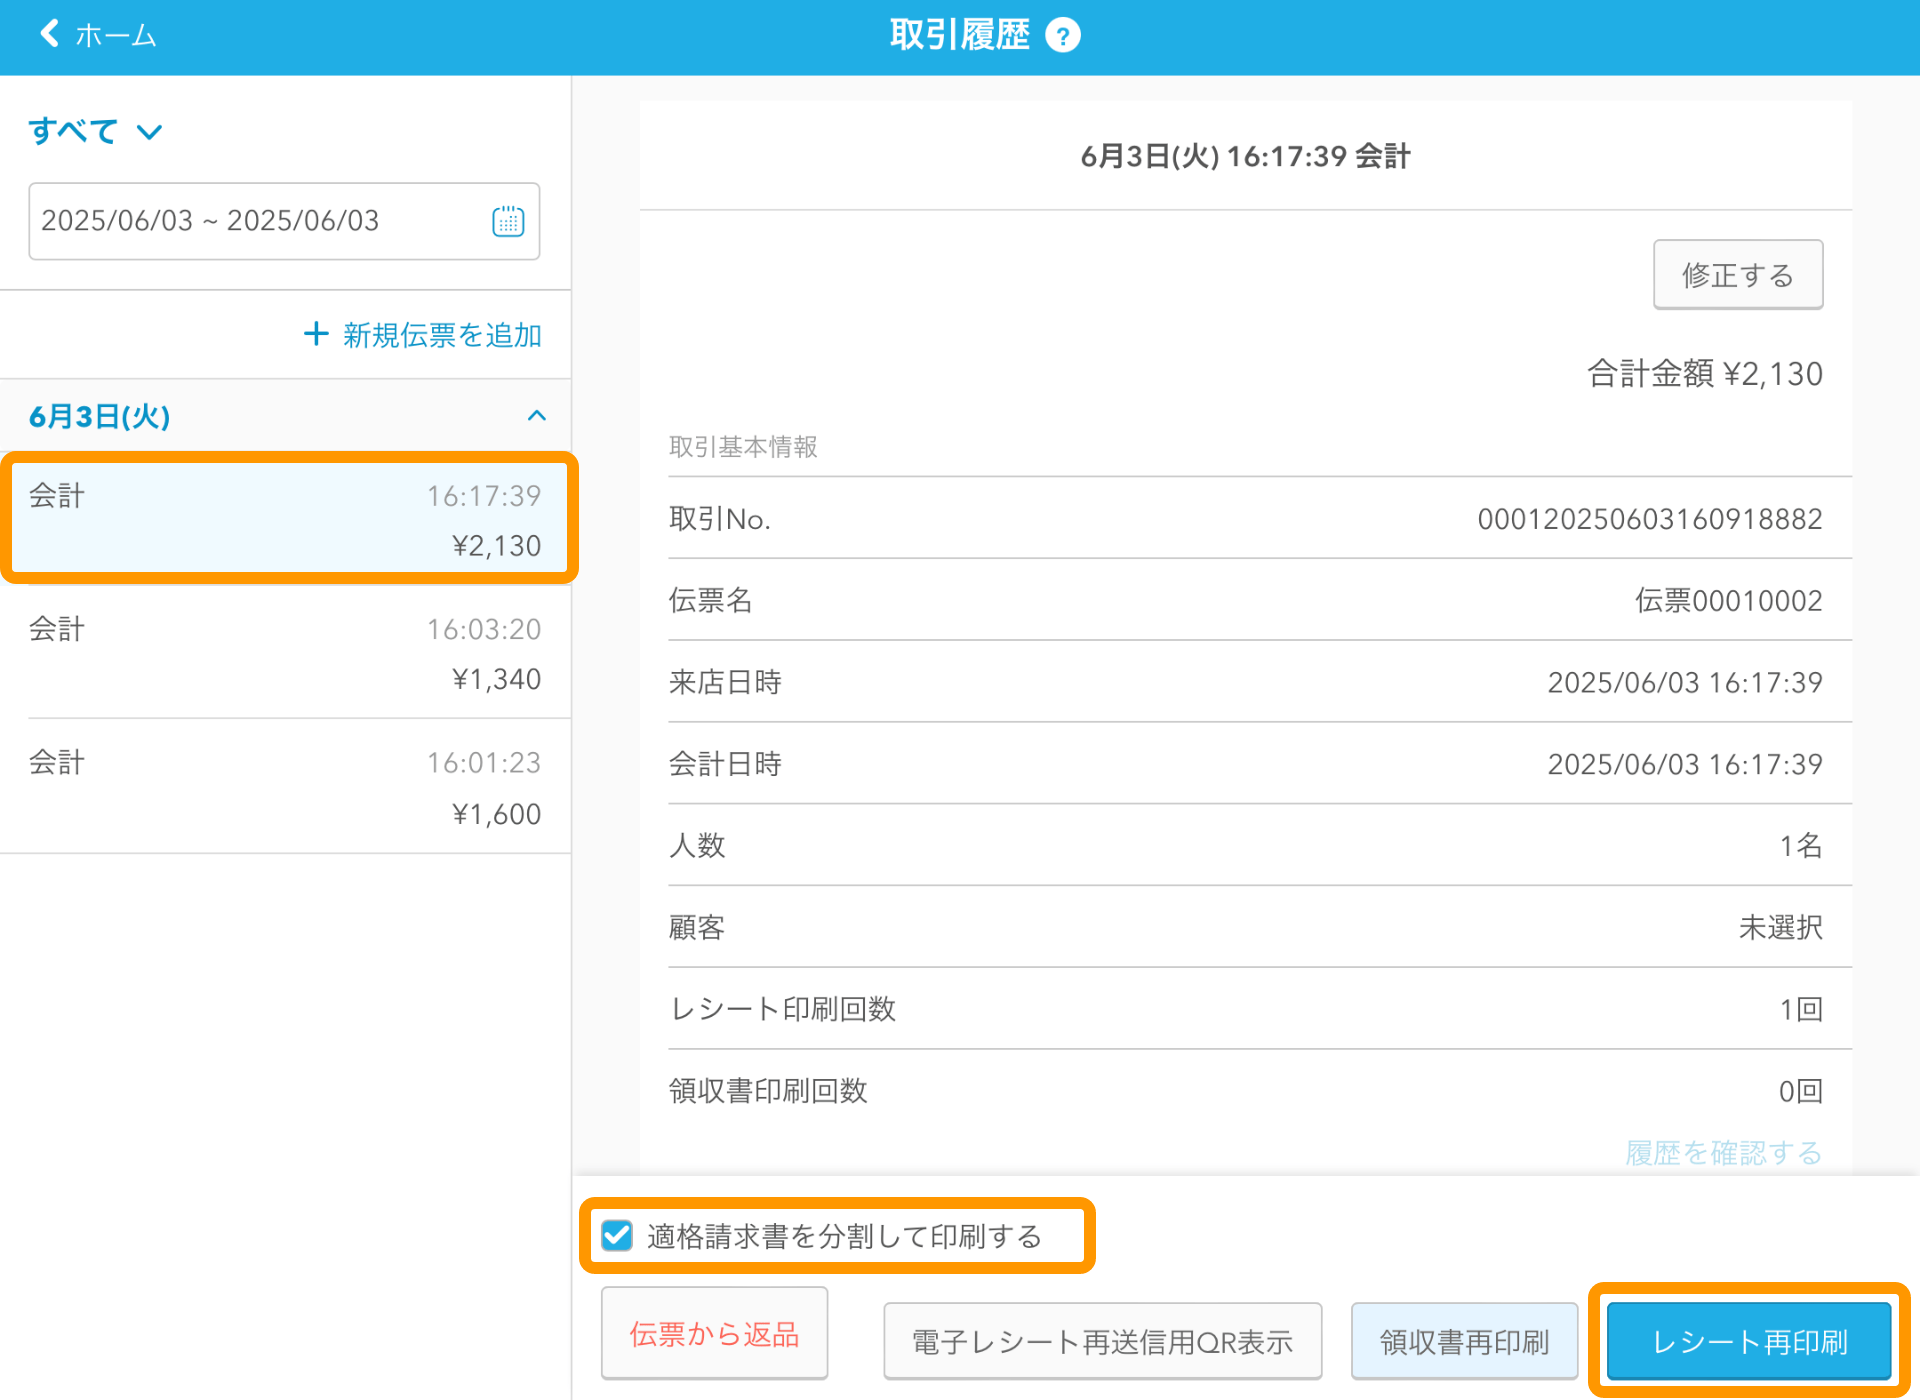Select the 16:01:23 ¥1,600 transaction

pos(286,787)
